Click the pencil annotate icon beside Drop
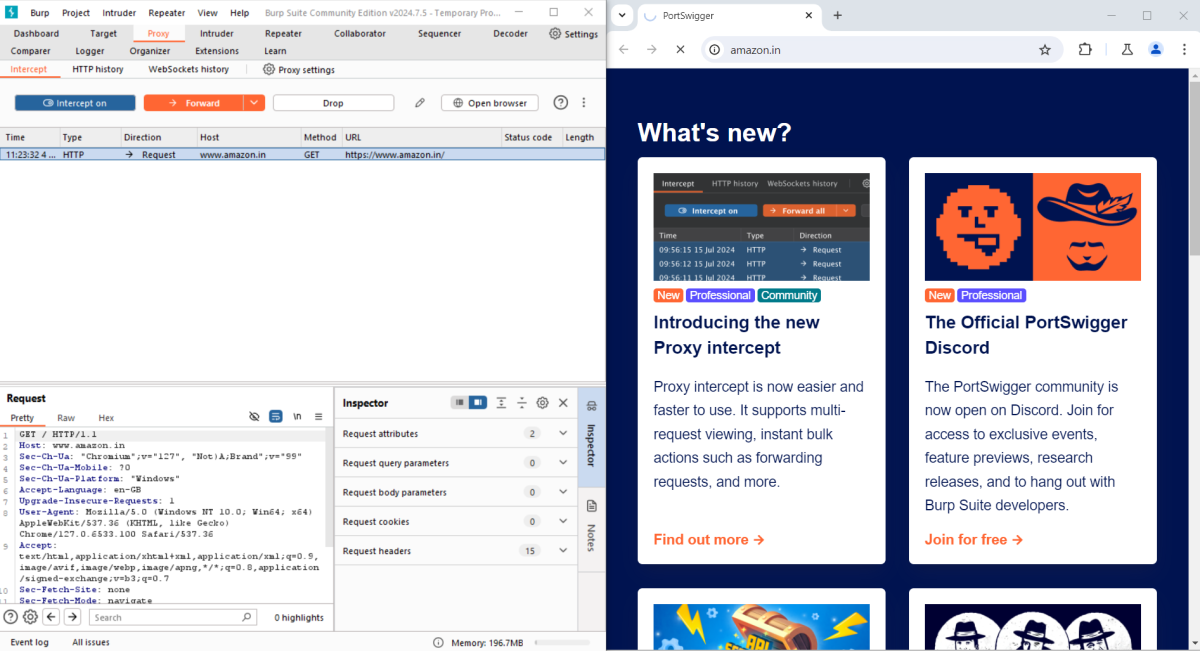The height and width of the screenshot is (651, 1200). point(420,103)
